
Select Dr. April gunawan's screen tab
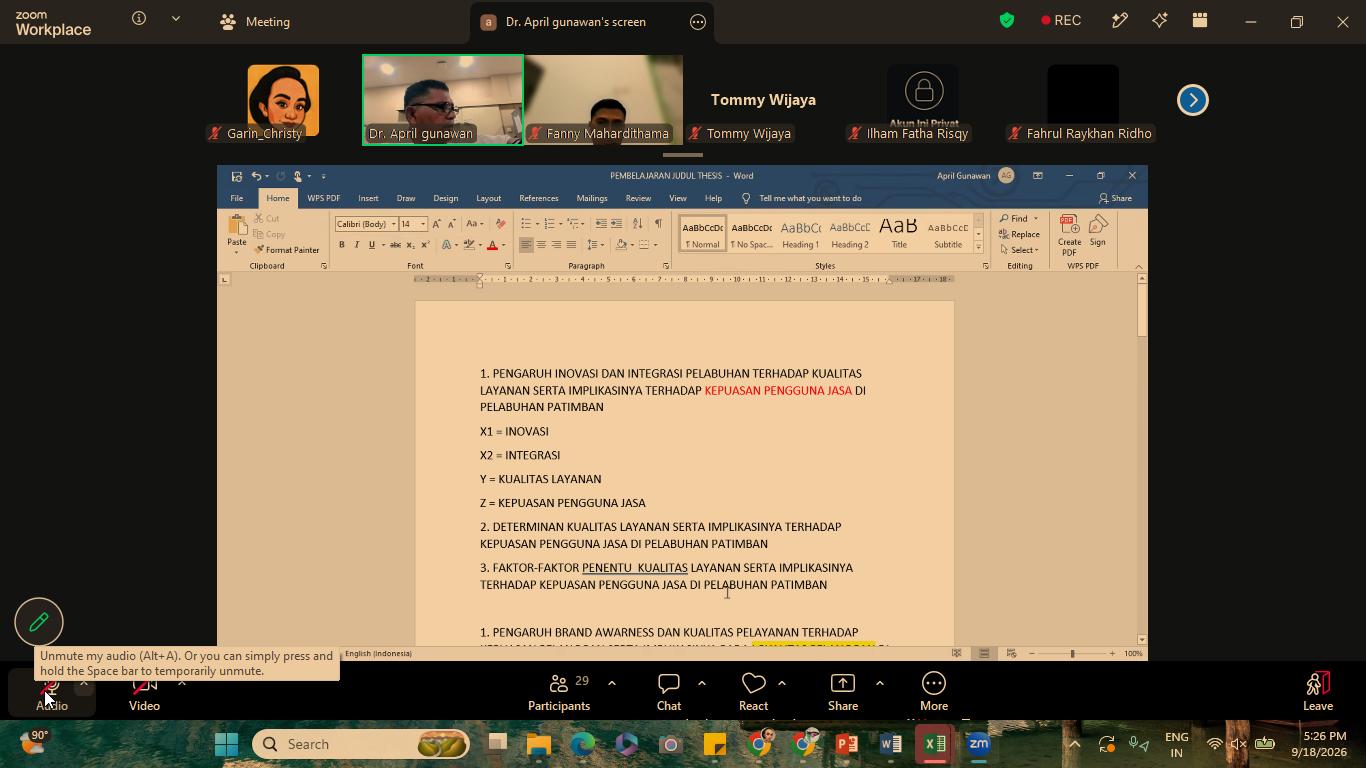coord(576,21)
